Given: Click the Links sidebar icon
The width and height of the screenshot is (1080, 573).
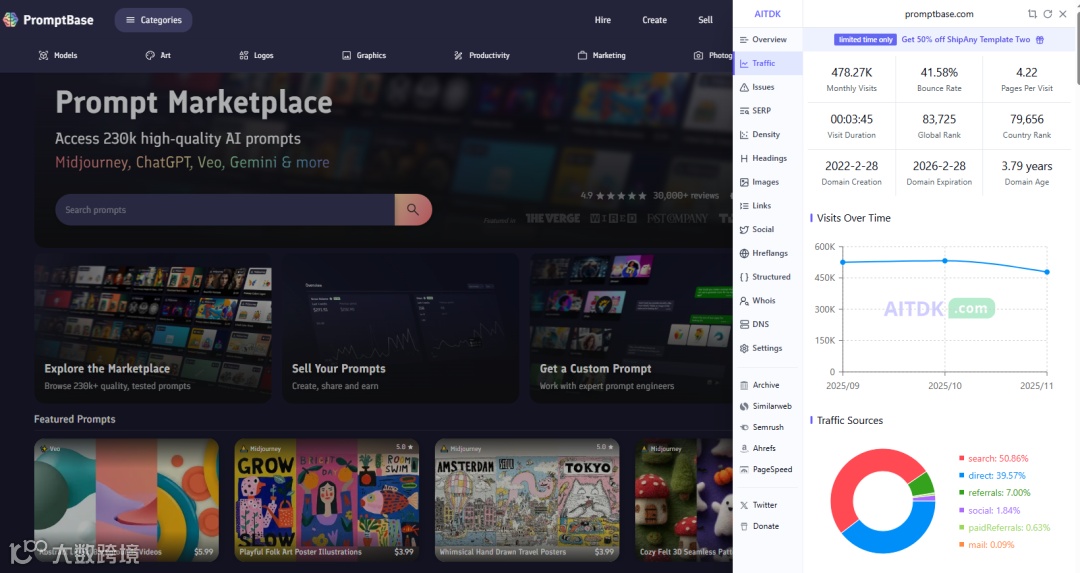Looking at the screenshot, I should tap(744, 206).
